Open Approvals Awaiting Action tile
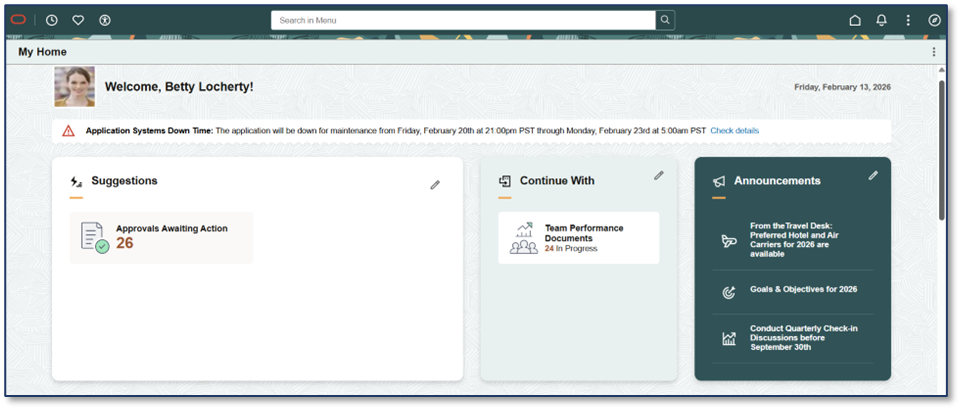 click(161, 238)
